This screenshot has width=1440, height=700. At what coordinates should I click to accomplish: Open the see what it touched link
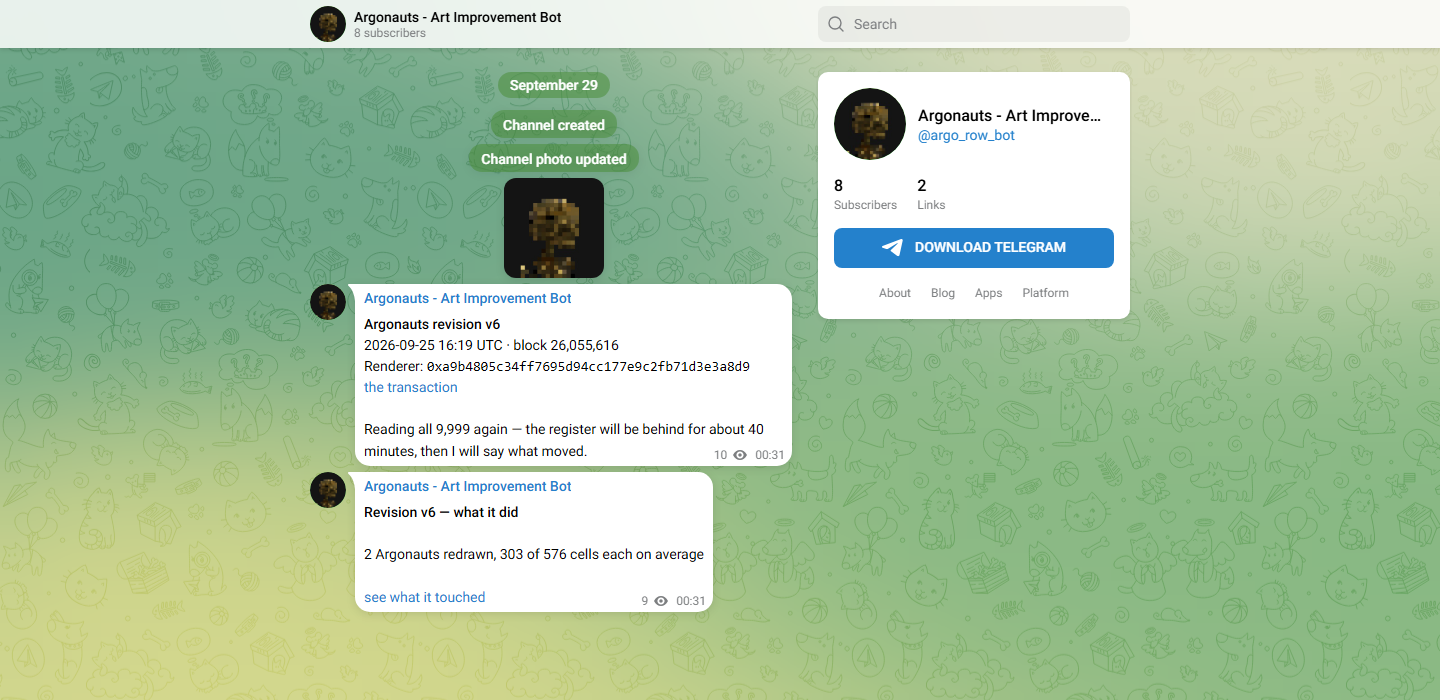point(425,597)
